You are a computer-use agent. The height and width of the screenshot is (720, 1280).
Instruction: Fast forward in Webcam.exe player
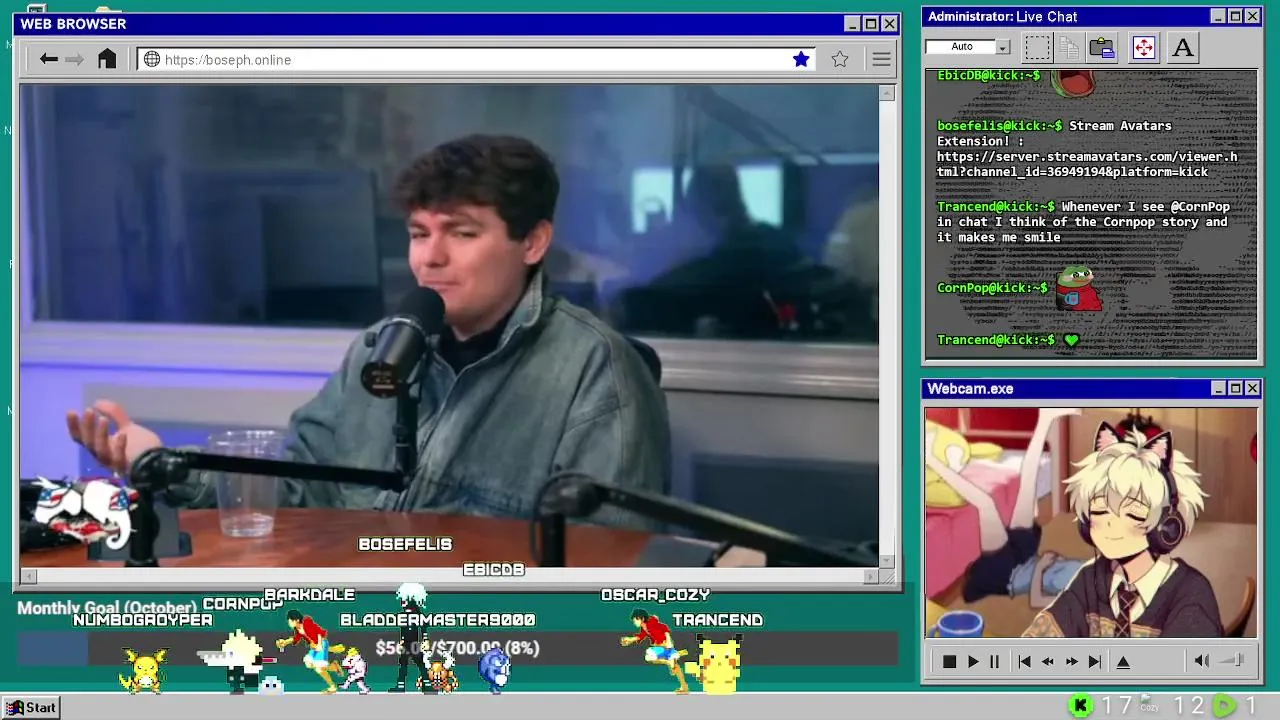pyautogui.click(x=1071, y=661)
